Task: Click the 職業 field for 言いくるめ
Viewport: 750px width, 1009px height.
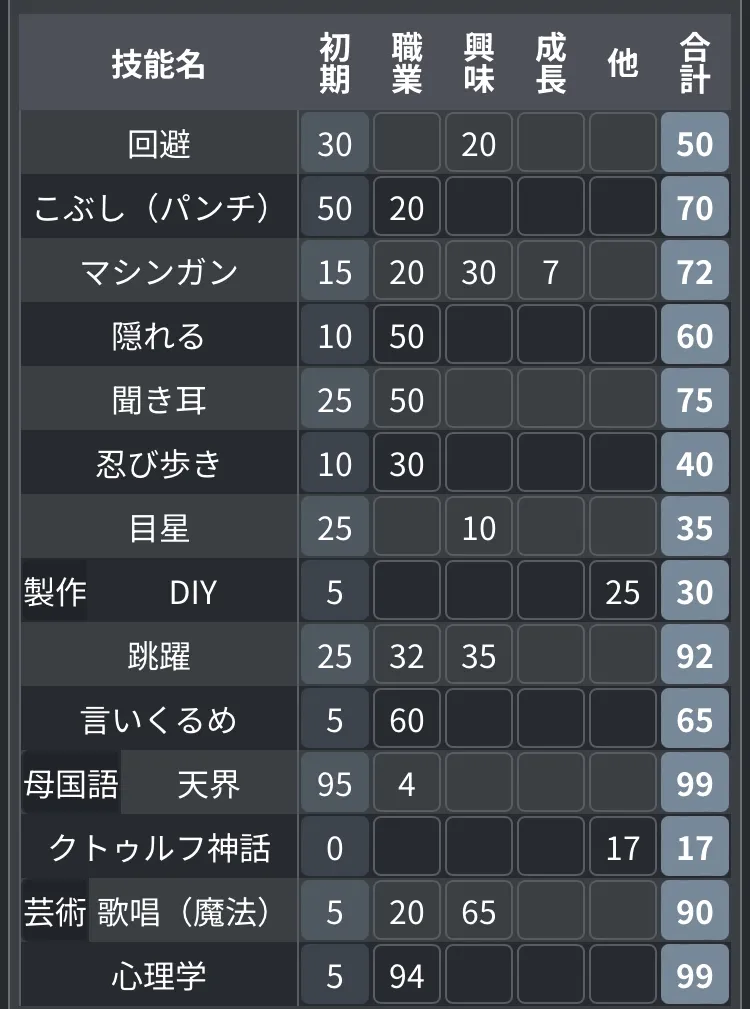Action: (407, 721)
